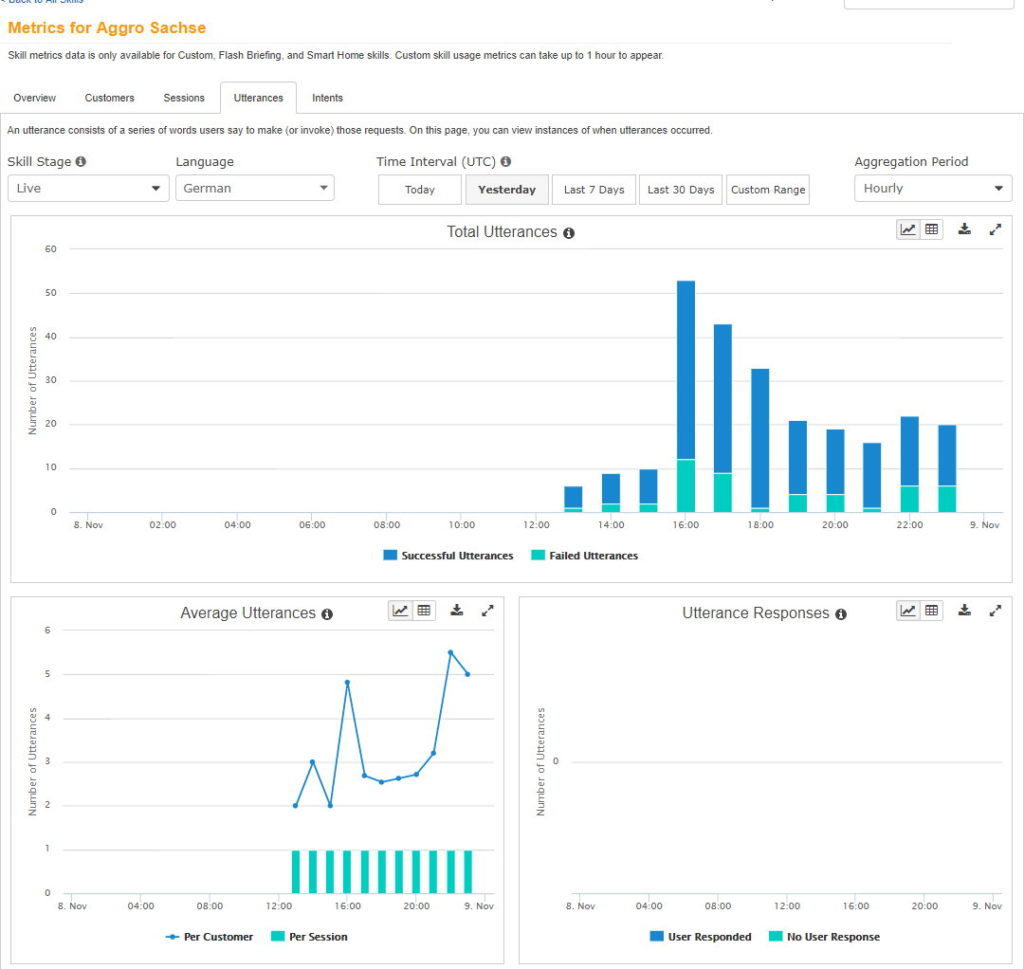Show Total Utterances as table view
The image size is (1024, 969).
931,229
